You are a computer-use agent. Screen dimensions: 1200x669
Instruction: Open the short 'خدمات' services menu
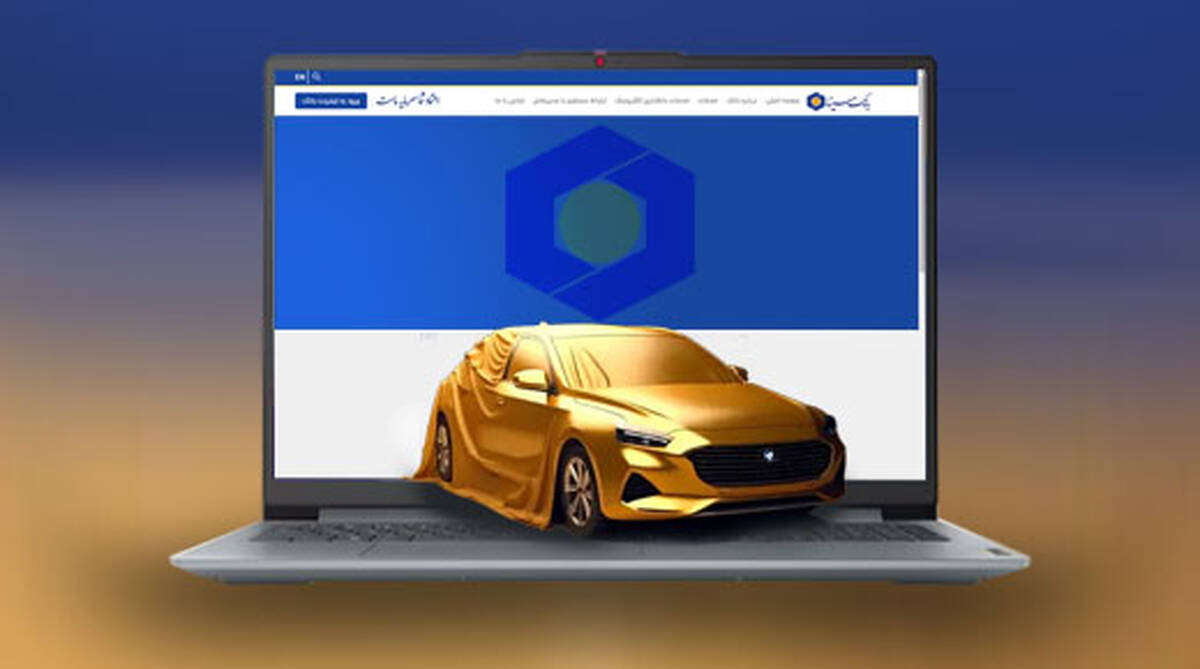click(x=708, y=101)
